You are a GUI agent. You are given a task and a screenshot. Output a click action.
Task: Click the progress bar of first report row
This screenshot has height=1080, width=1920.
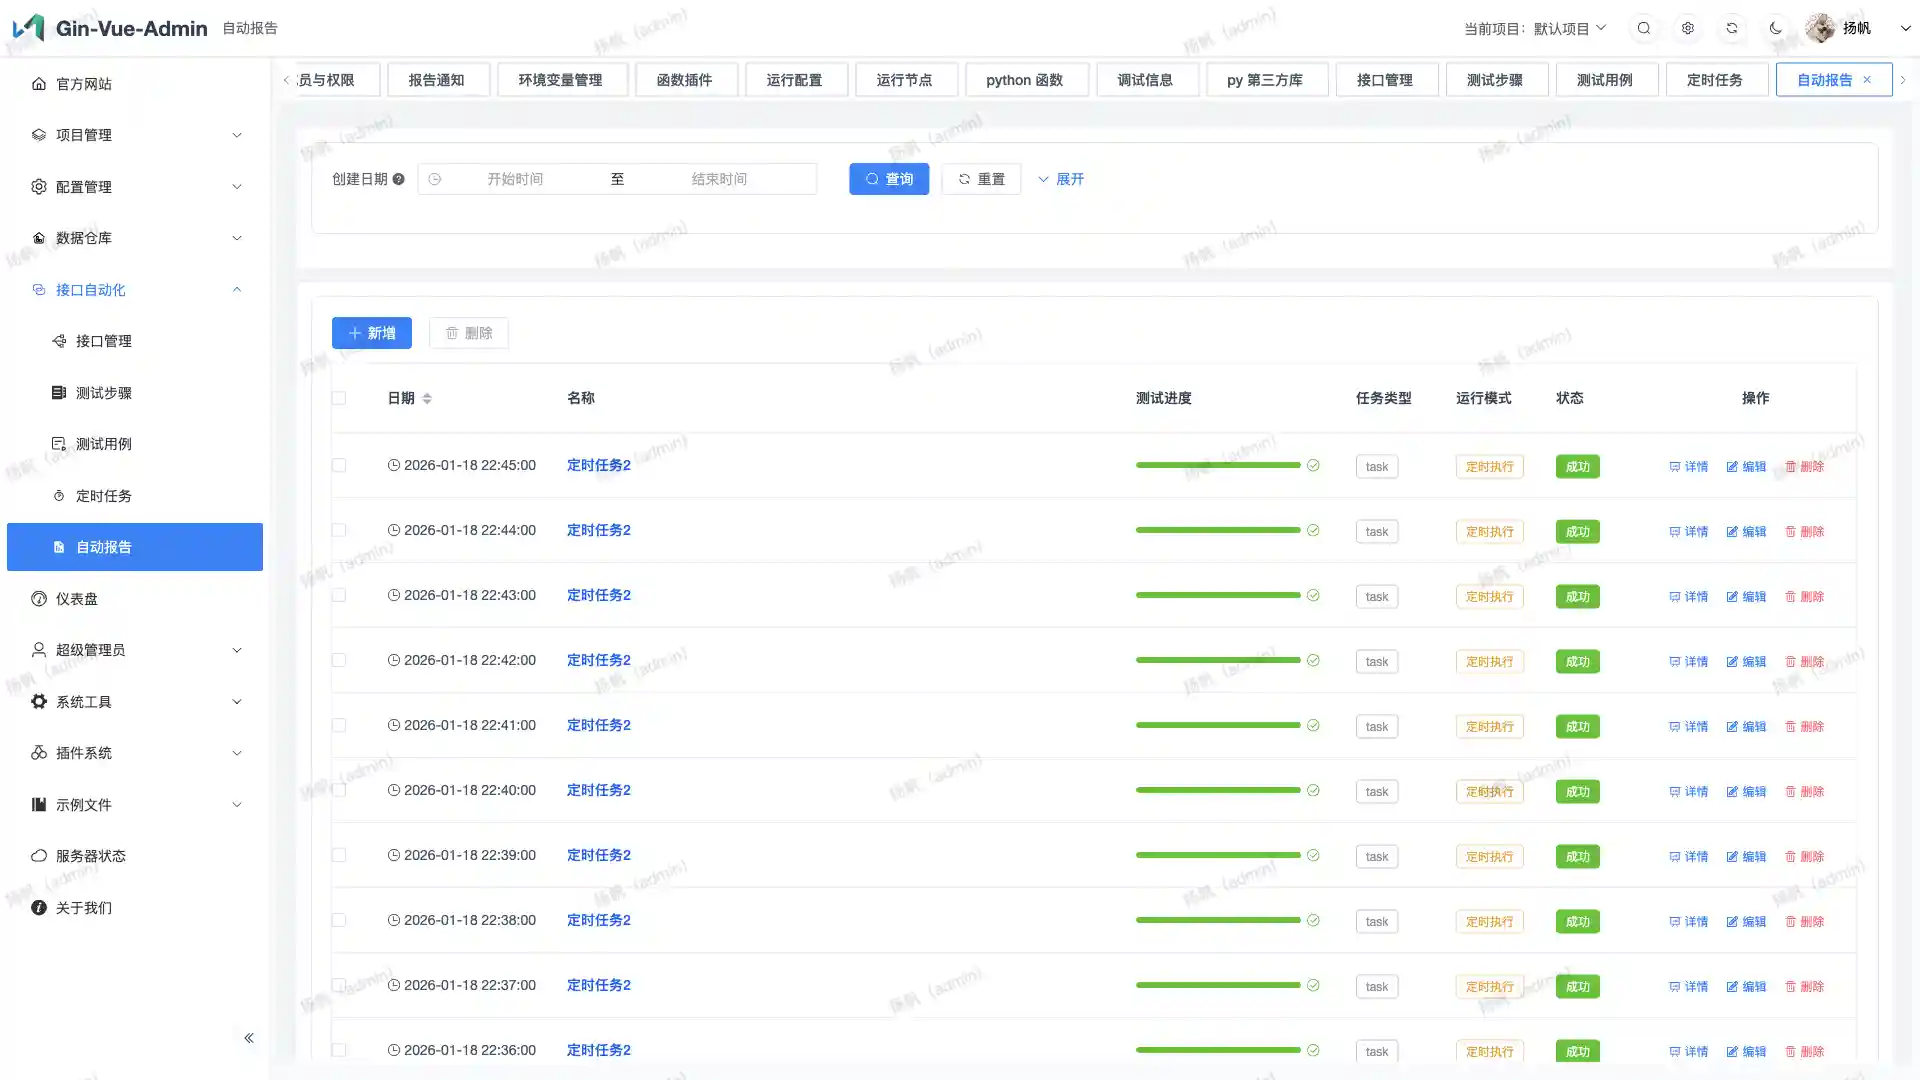click(x=1217, y=465)
